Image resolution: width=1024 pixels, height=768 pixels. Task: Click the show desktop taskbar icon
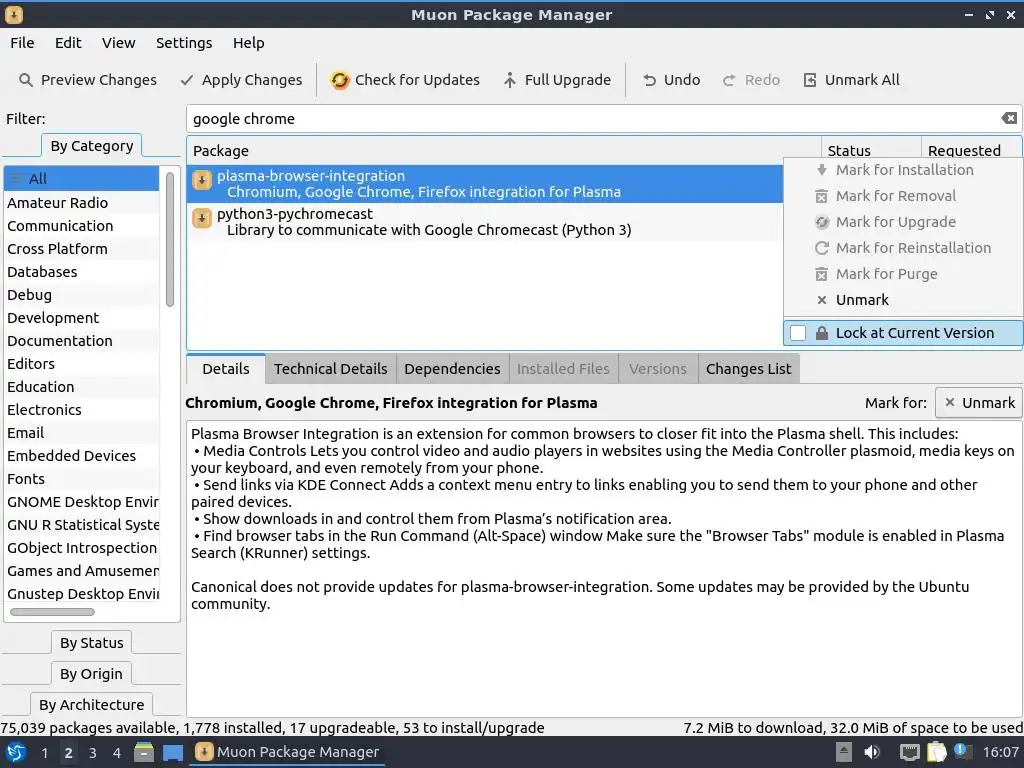(x=172, y=752)
